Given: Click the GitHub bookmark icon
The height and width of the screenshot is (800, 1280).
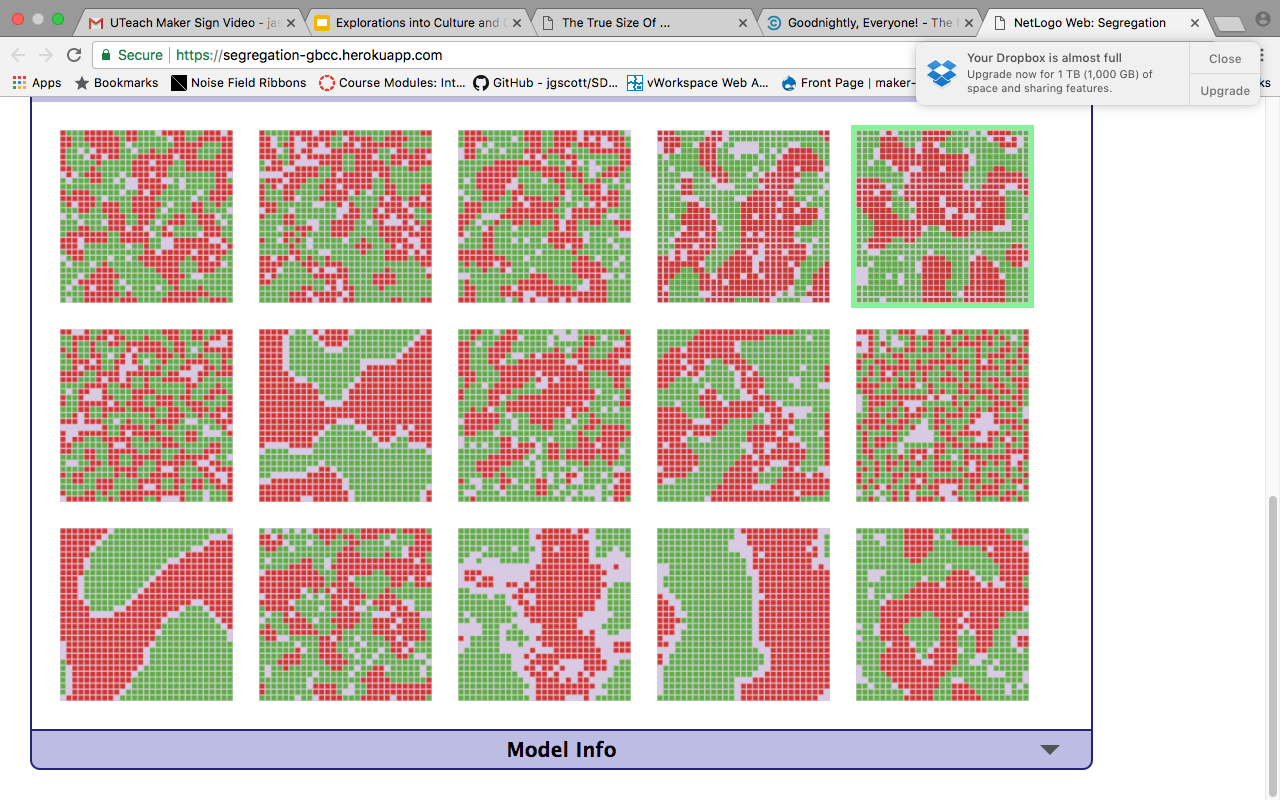Looking at the screenshot, I should pos(482,83).
